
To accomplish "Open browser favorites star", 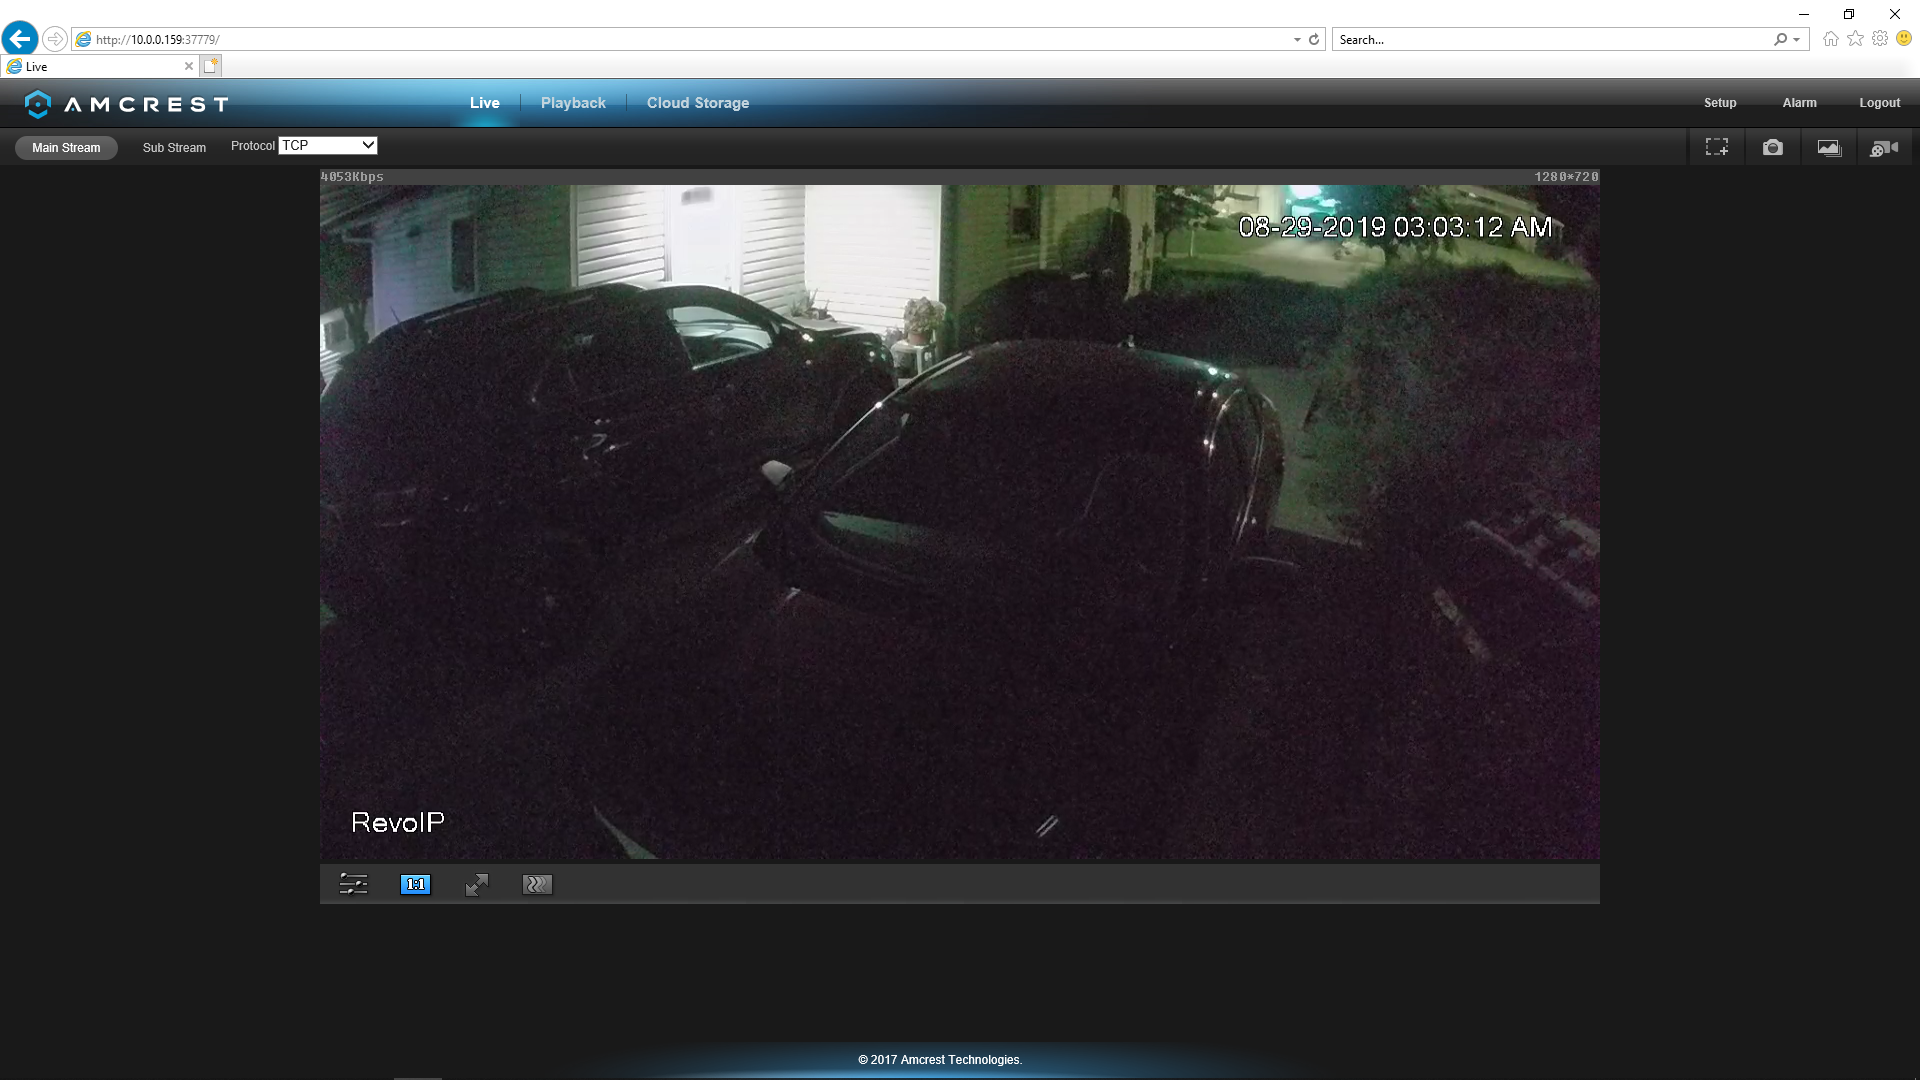I will pos(1855,39).
